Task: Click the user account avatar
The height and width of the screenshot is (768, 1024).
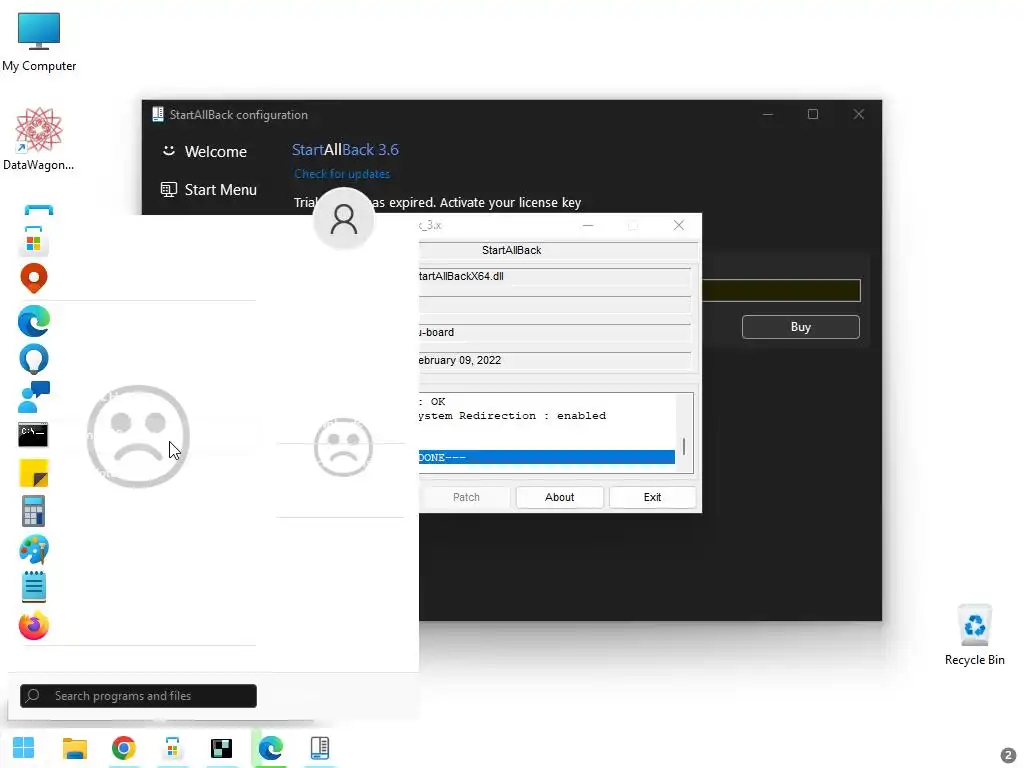Action: click(x=344, y=219)
